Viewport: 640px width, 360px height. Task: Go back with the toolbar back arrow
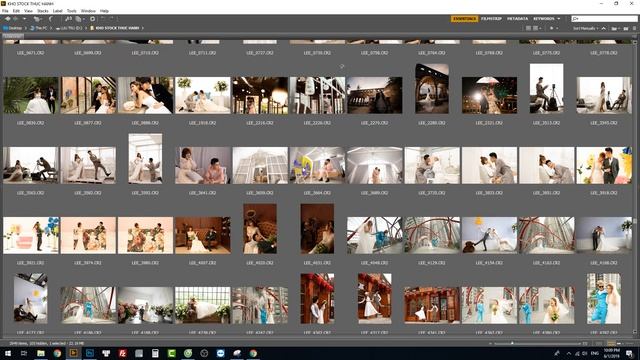(7, 19)
